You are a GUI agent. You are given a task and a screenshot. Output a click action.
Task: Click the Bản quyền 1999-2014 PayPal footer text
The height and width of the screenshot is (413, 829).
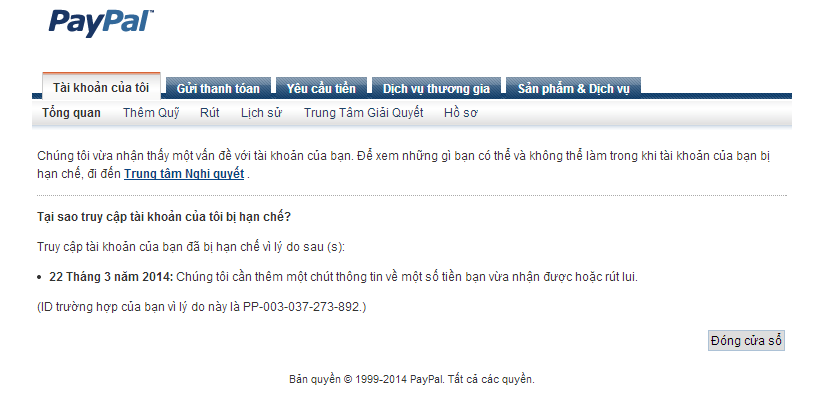pos(412,379)
